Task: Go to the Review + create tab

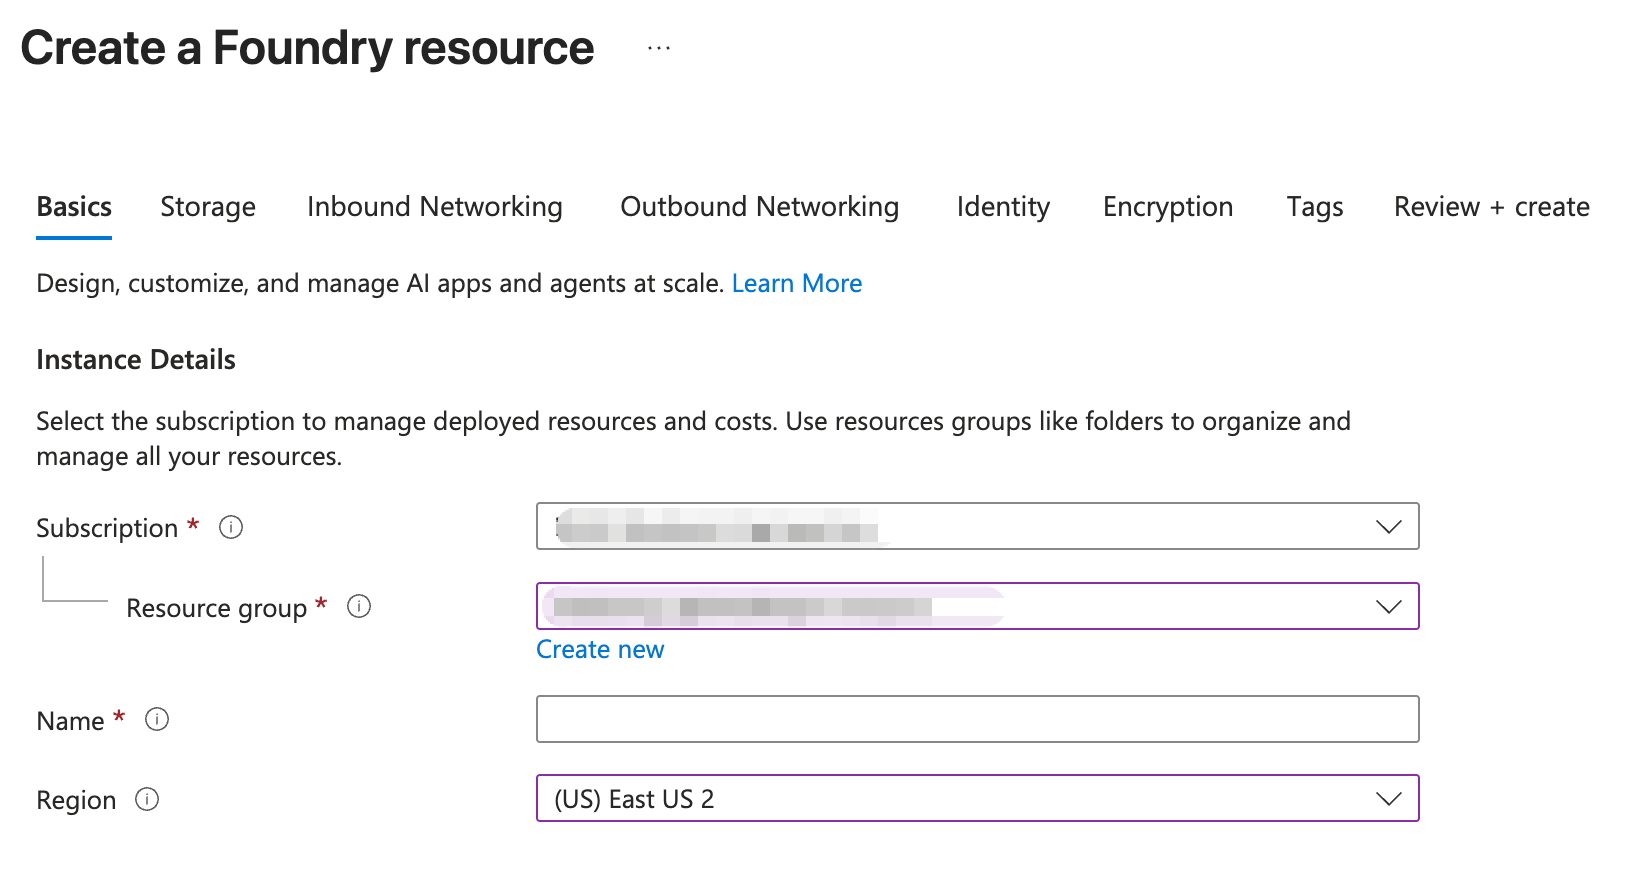Action: click(x=1492, y=206)
